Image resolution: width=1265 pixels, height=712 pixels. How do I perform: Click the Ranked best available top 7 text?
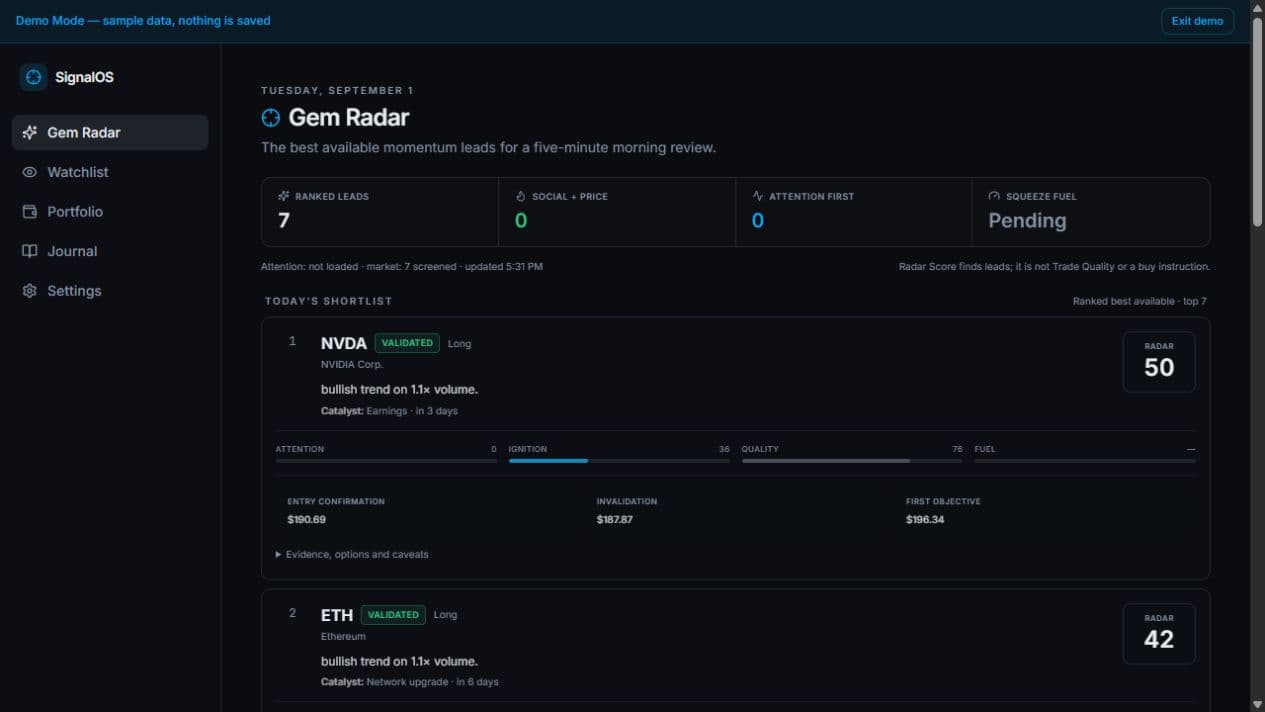pyautogui.click(x=1140, y=301)
